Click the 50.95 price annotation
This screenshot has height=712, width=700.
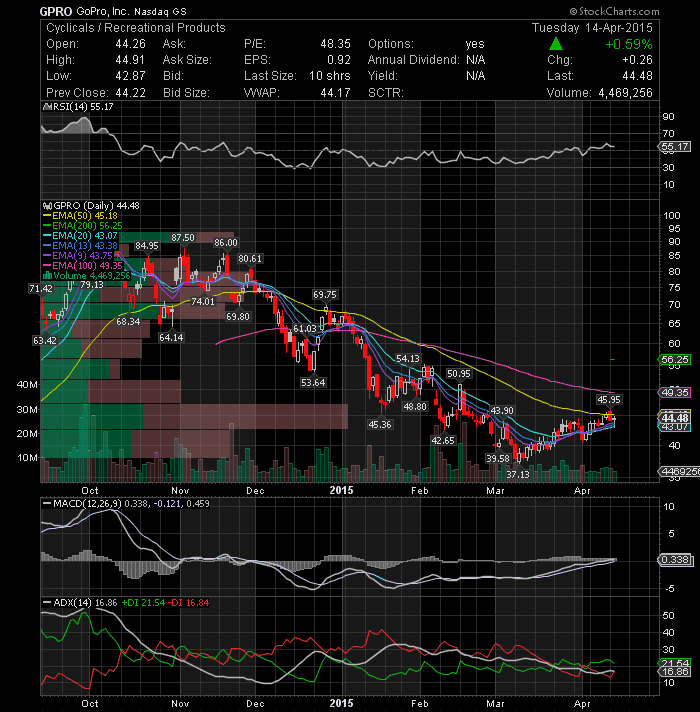pos(459,374)
